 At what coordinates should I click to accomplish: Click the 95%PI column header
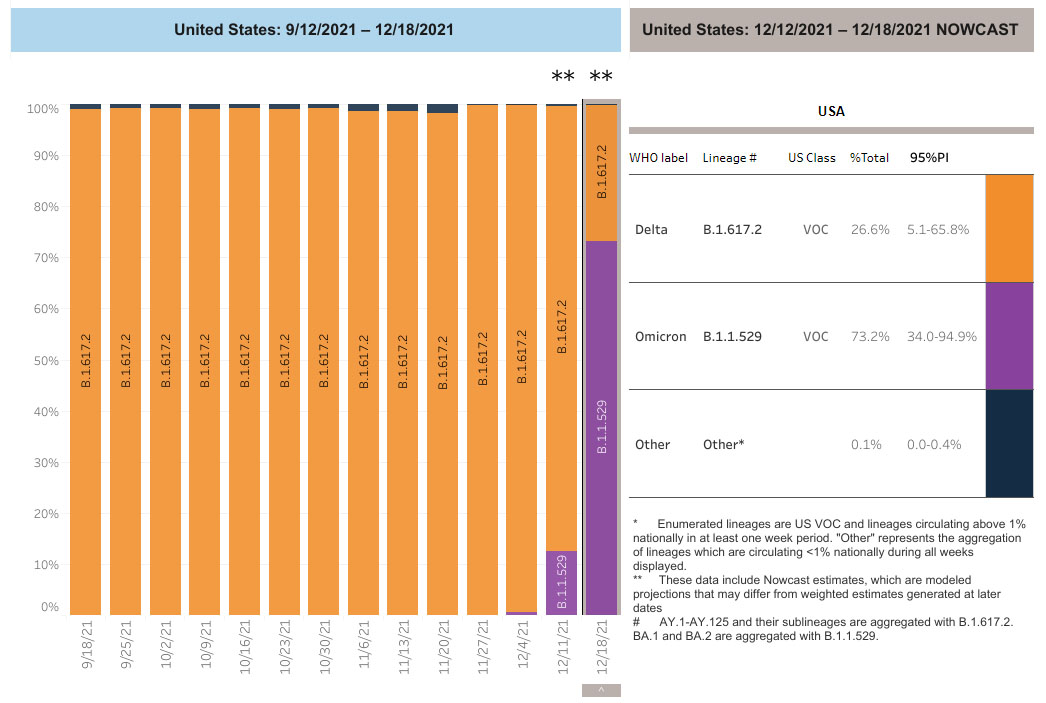pos(929,158)
